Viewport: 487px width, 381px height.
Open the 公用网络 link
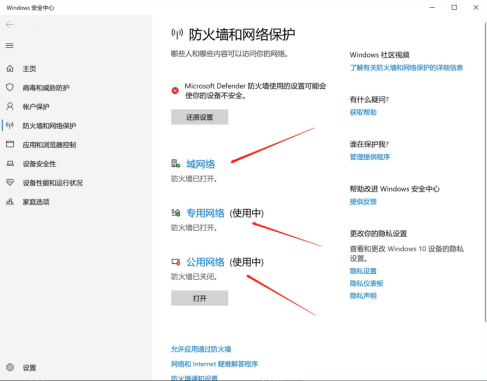coord(205,262)
